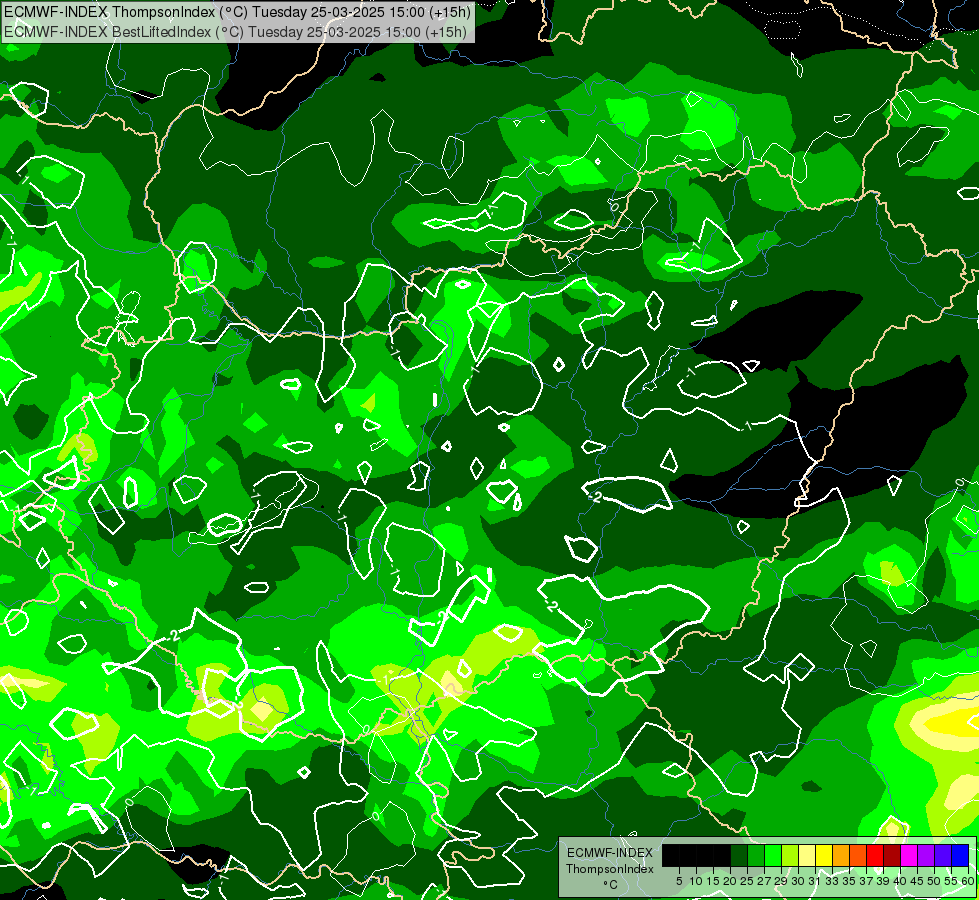979x900 pixels.
Task: Click legend tick value 45
Action: [x=917, y=881]
